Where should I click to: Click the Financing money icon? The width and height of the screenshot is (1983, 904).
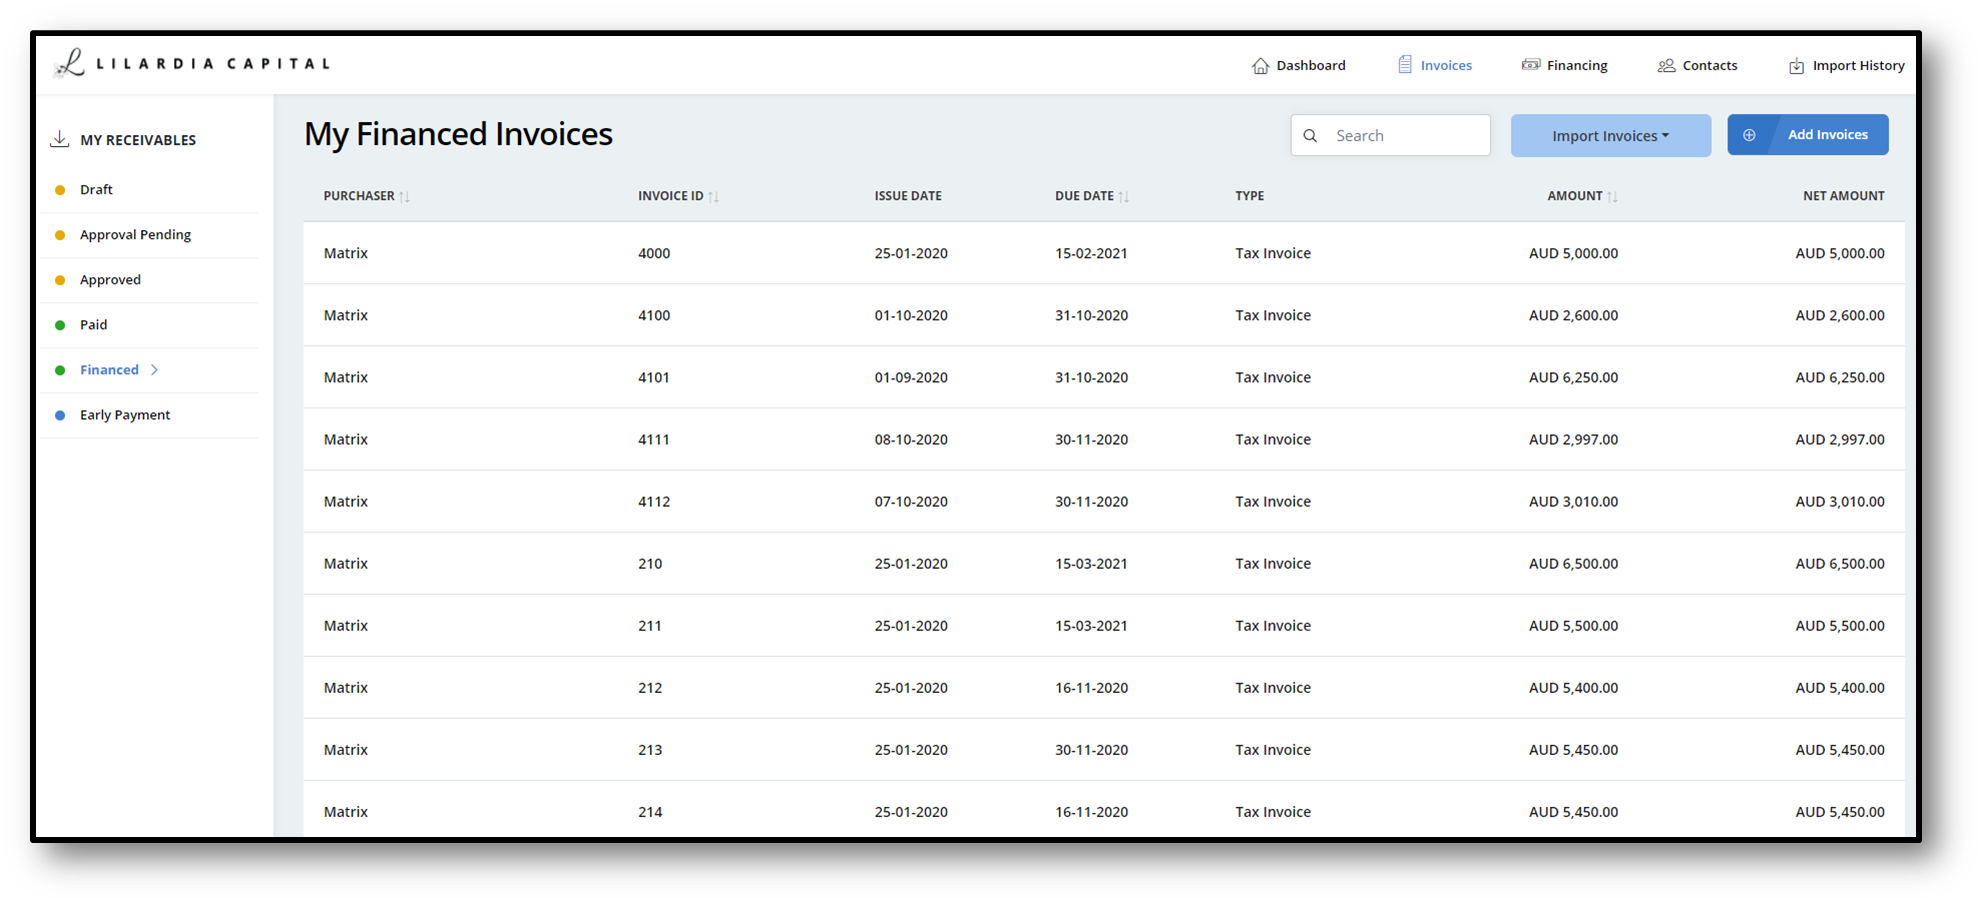1531,65
